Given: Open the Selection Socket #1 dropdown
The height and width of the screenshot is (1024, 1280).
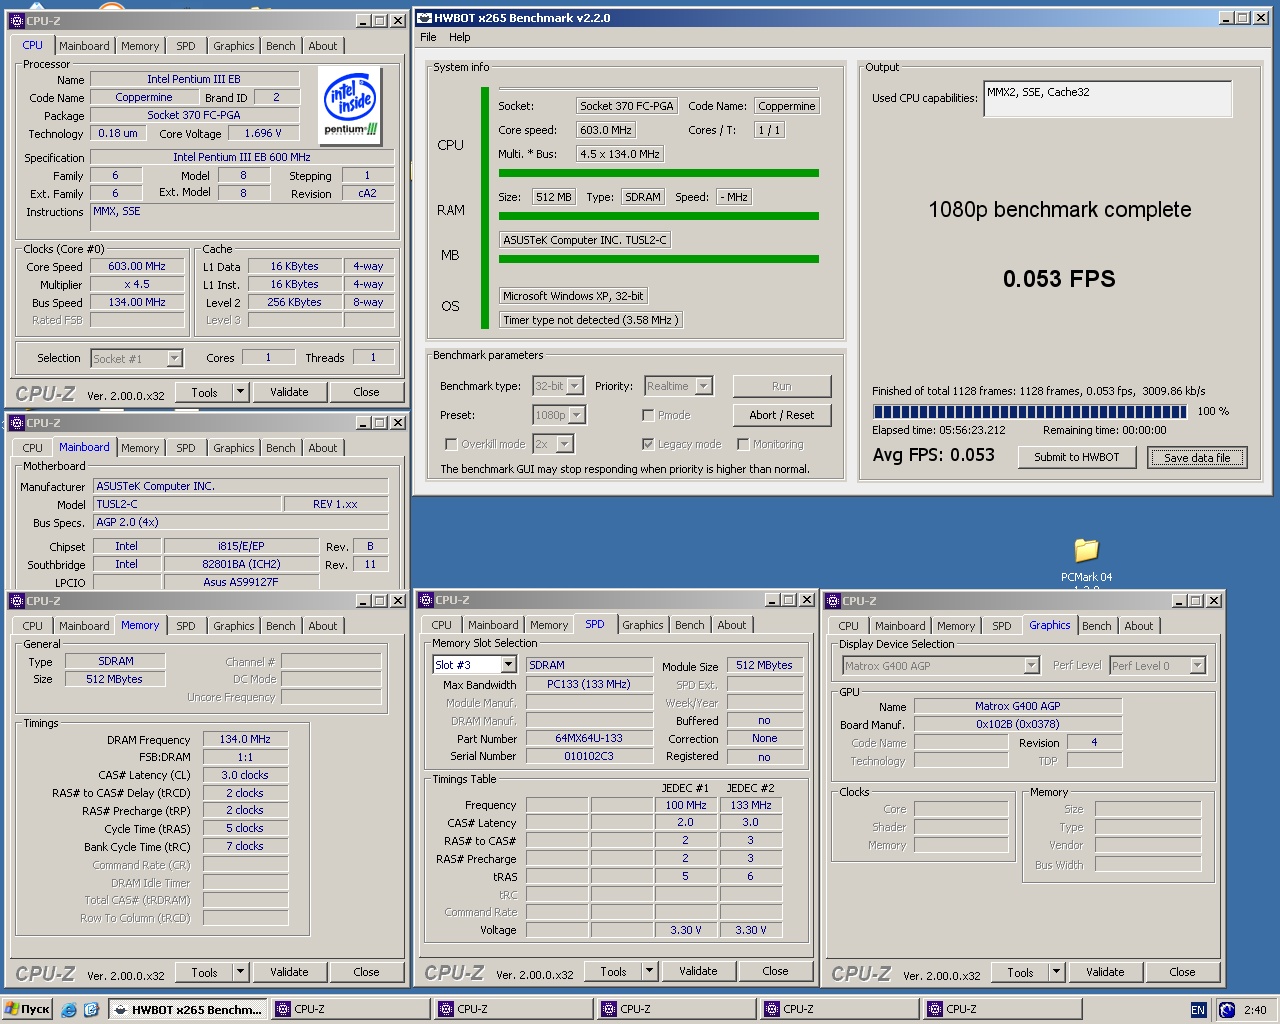Looking at the screenshot, I should click(174, 358).
